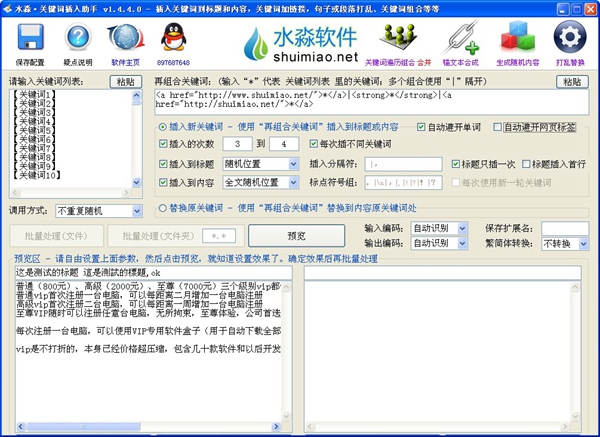The width and height of the screenshot is (600, 437).
Task: Click the maximum insert count field
Action: point(284,144)
